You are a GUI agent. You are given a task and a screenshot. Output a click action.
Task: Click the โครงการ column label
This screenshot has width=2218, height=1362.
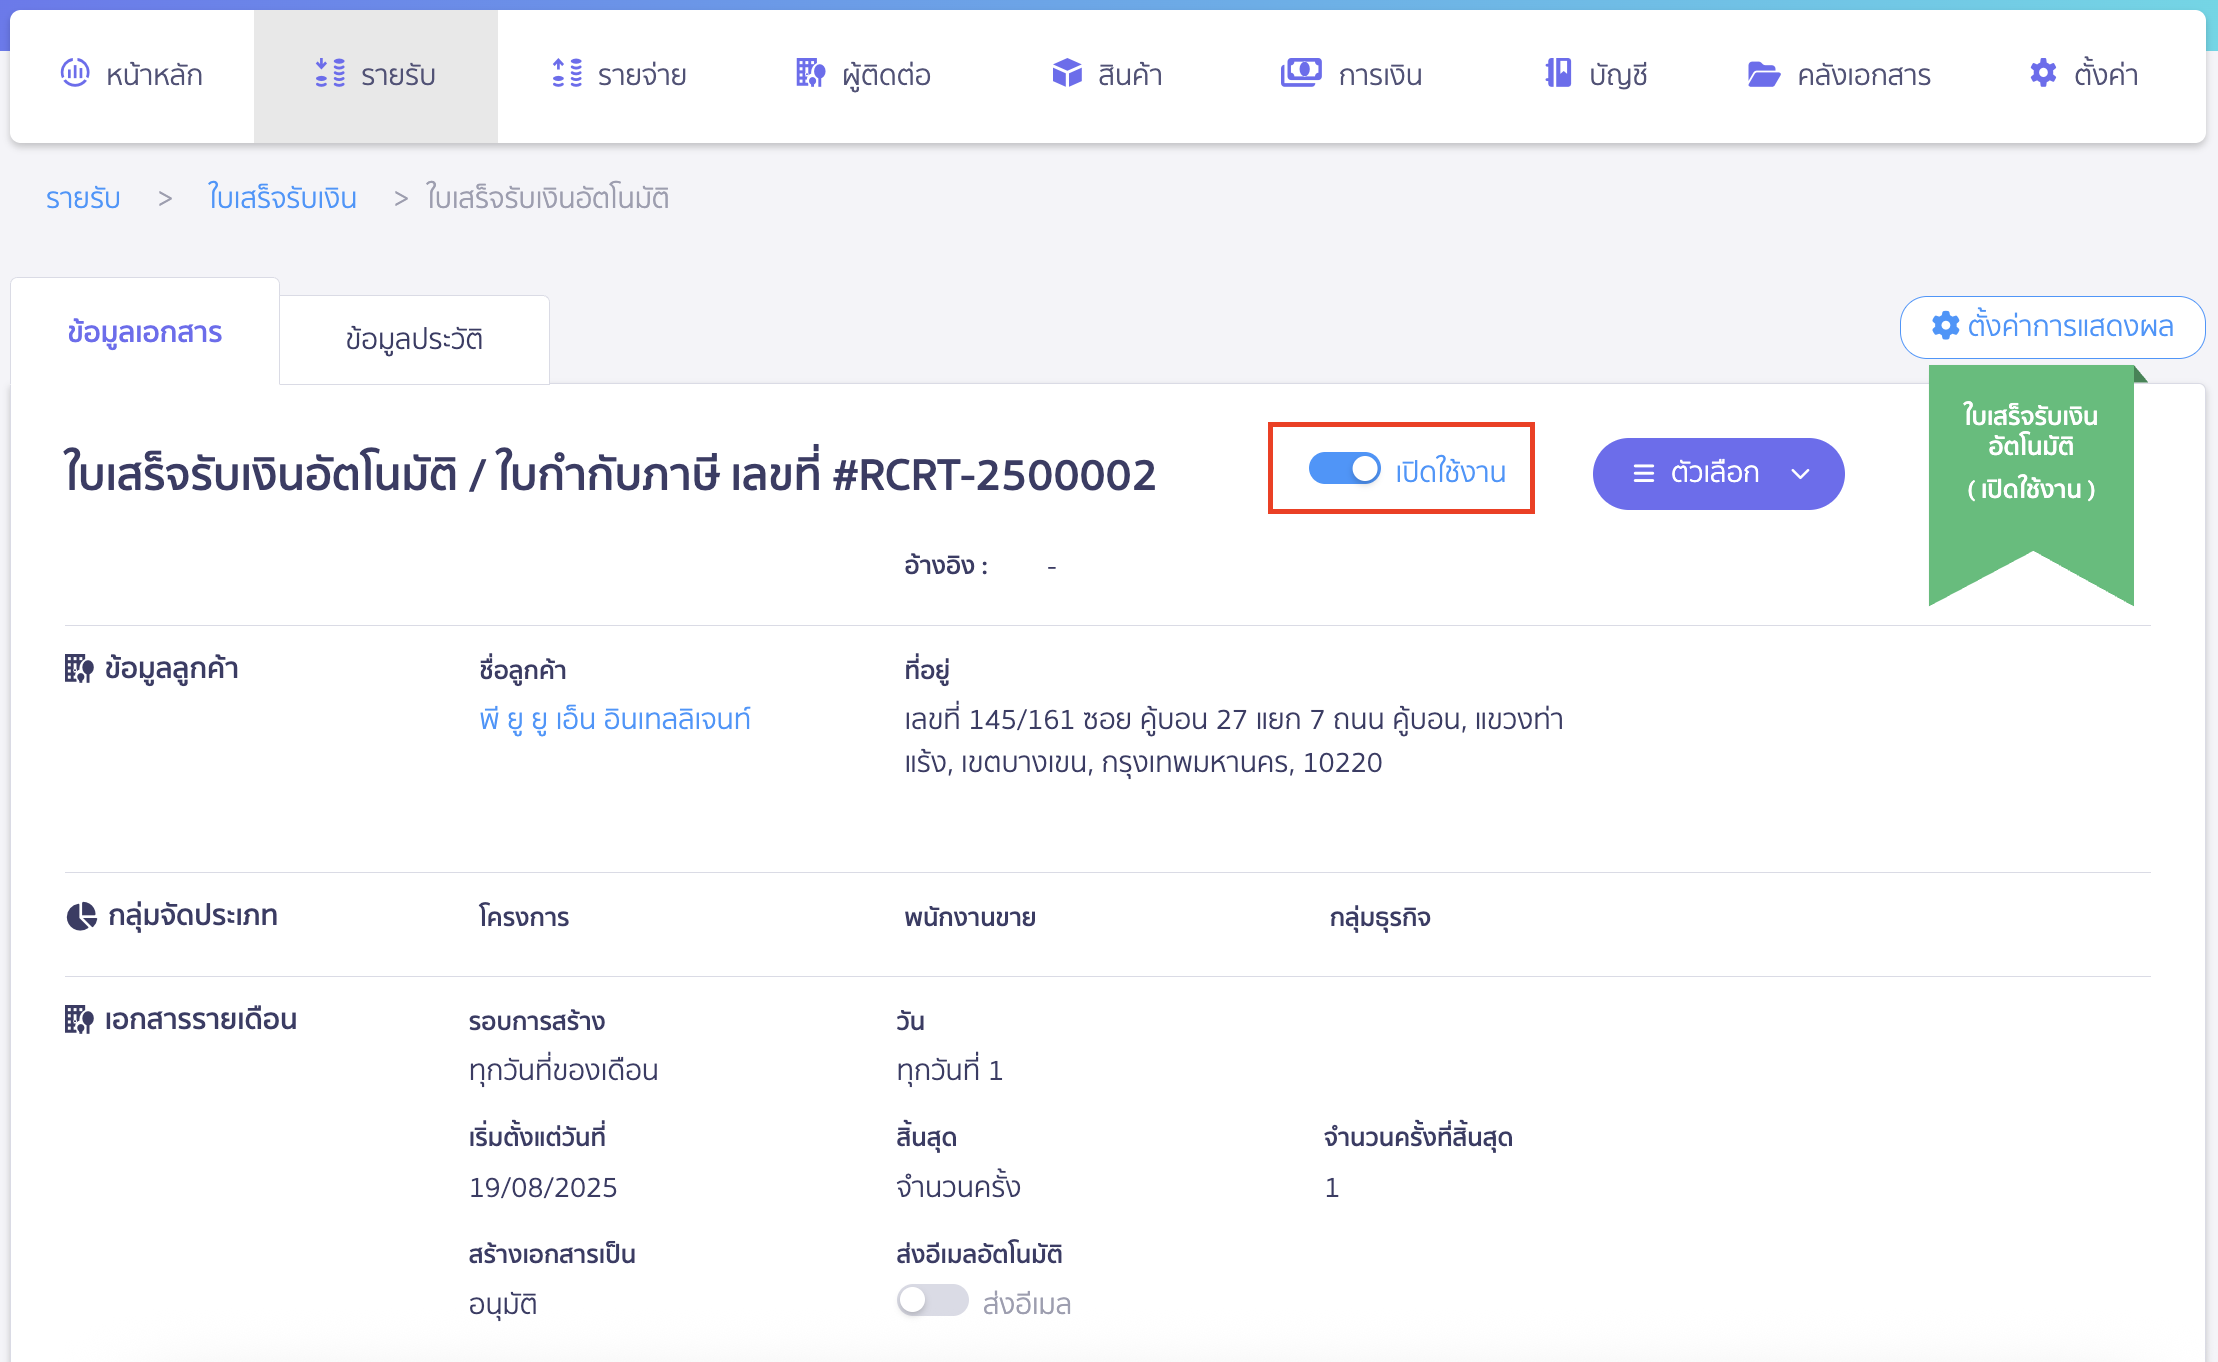[x=524, y=917]
